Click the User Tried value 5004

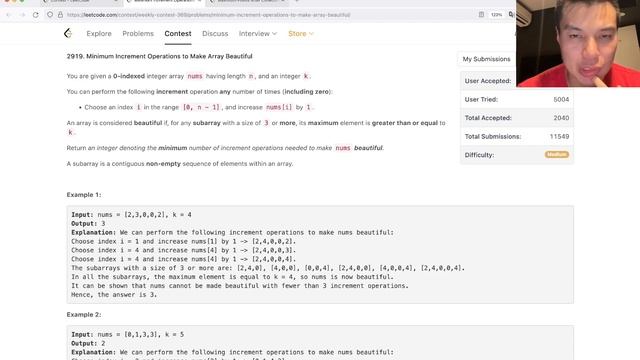pyautogui.click(x=561, y=99)
